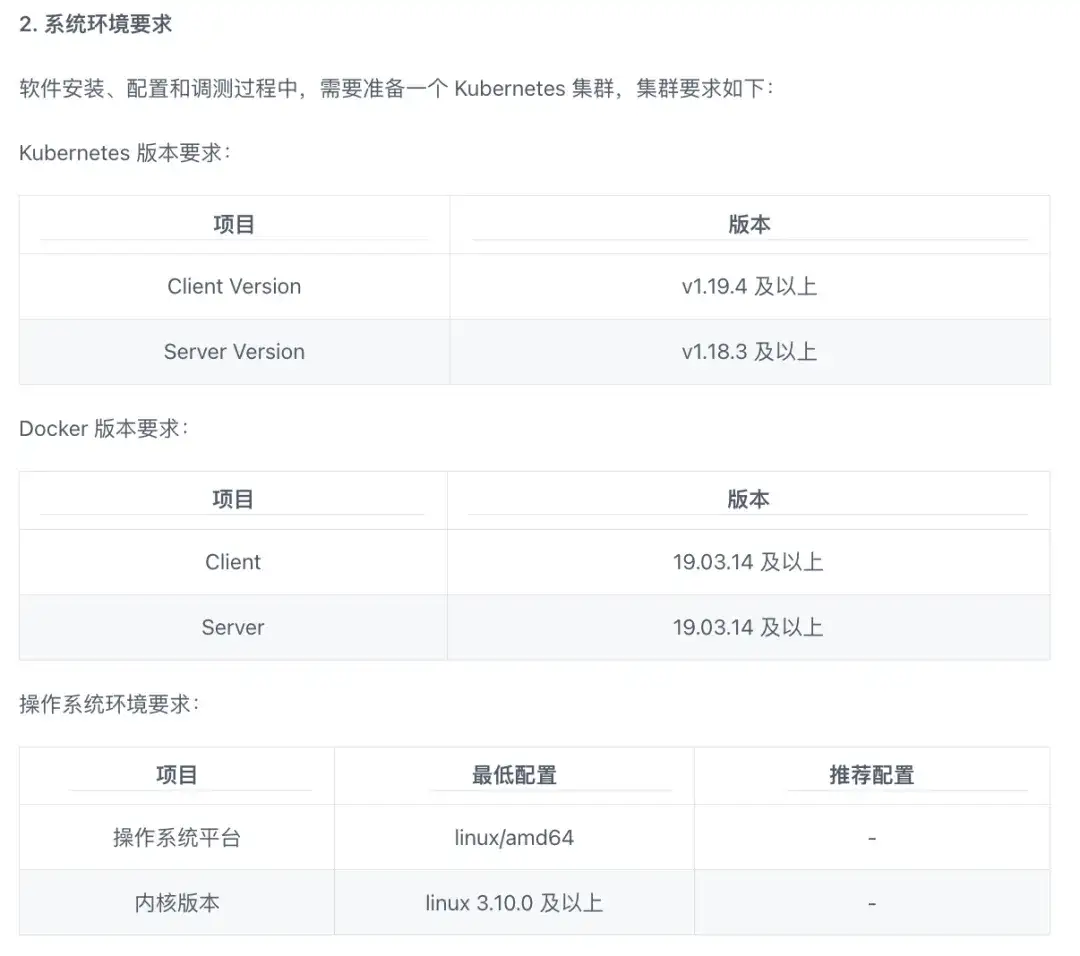This screenshot has width=1080, height=956.
Task: Click the 操作系统平台 row cell
Action: pyautogui.click(x=177, y=838)
